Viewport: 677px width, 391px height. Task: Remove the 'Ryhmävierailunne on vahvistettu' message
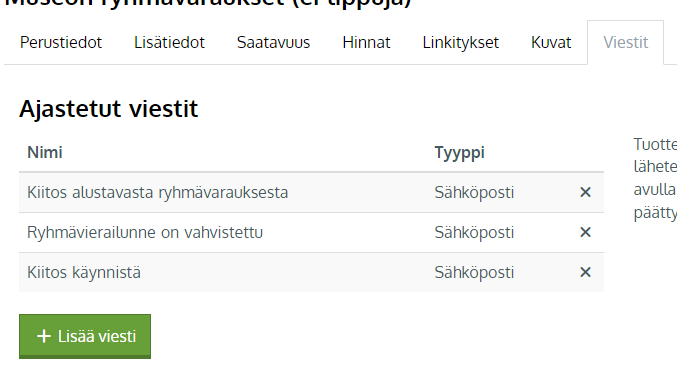pos(585,232)
